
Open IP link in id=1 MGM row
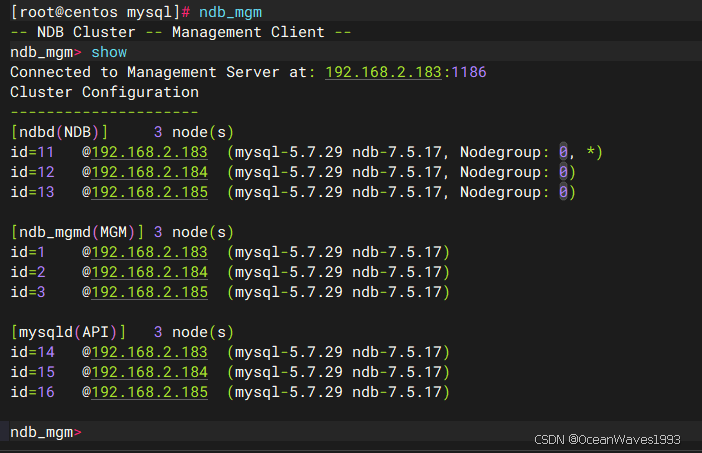150,252
